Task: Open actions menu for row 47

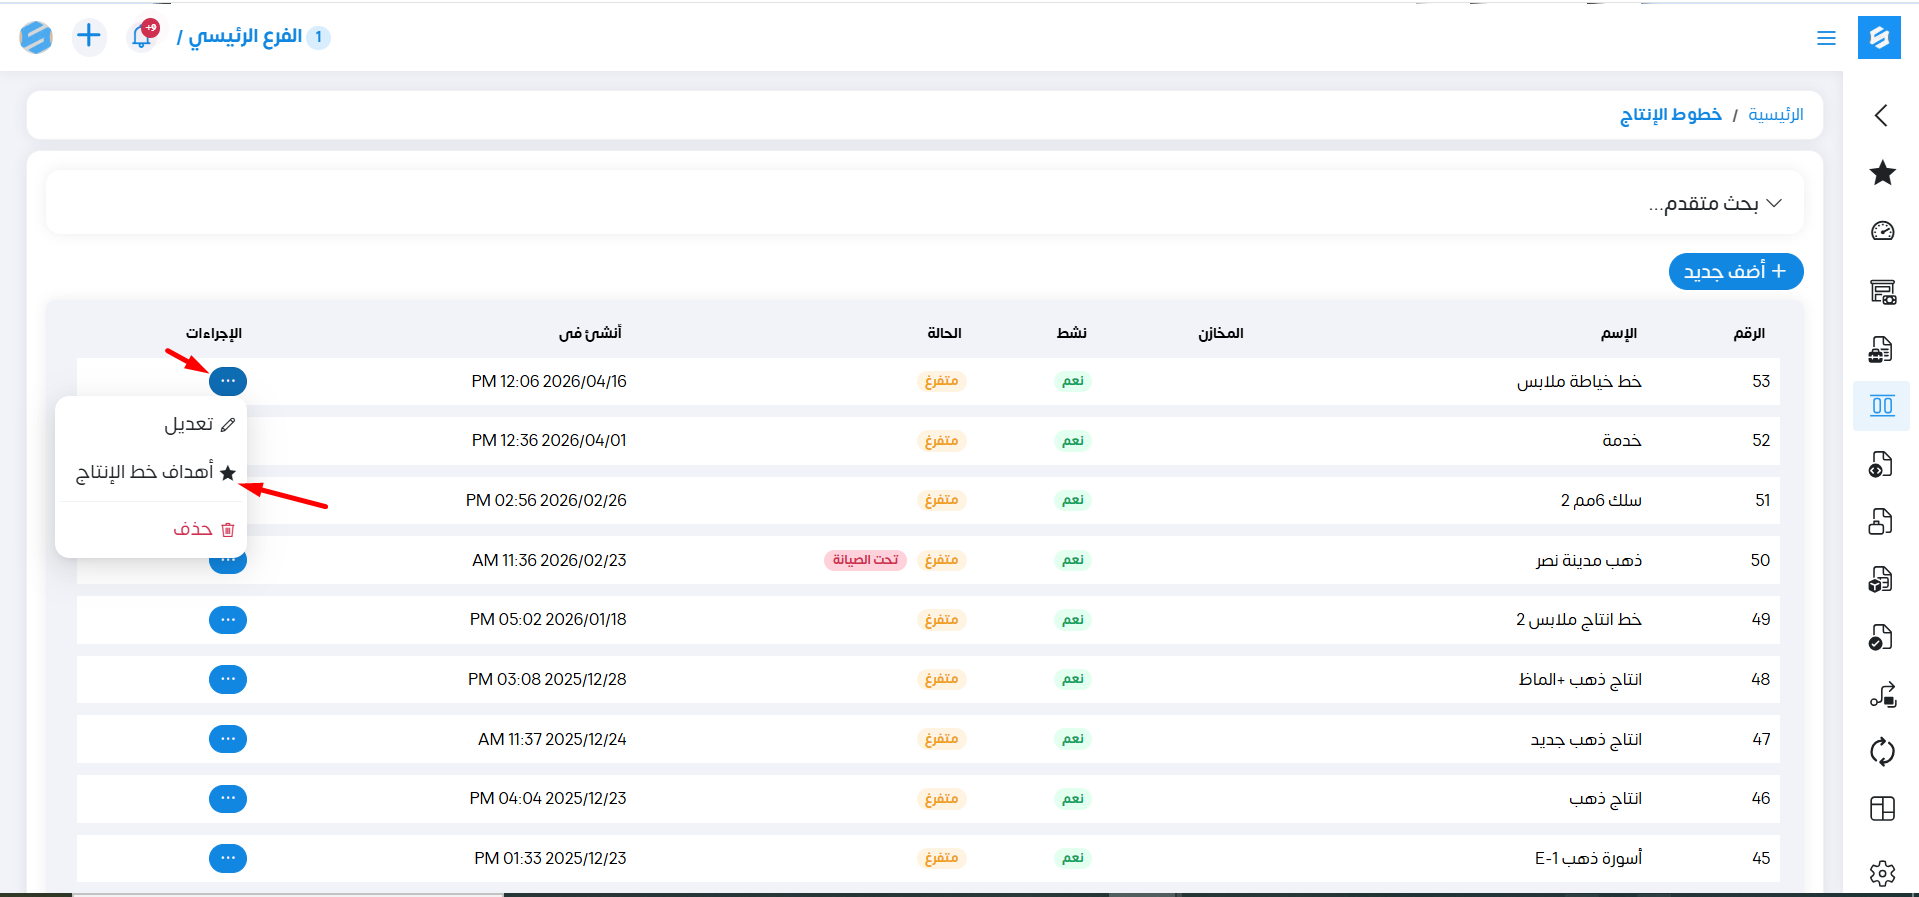Action: 228,739
